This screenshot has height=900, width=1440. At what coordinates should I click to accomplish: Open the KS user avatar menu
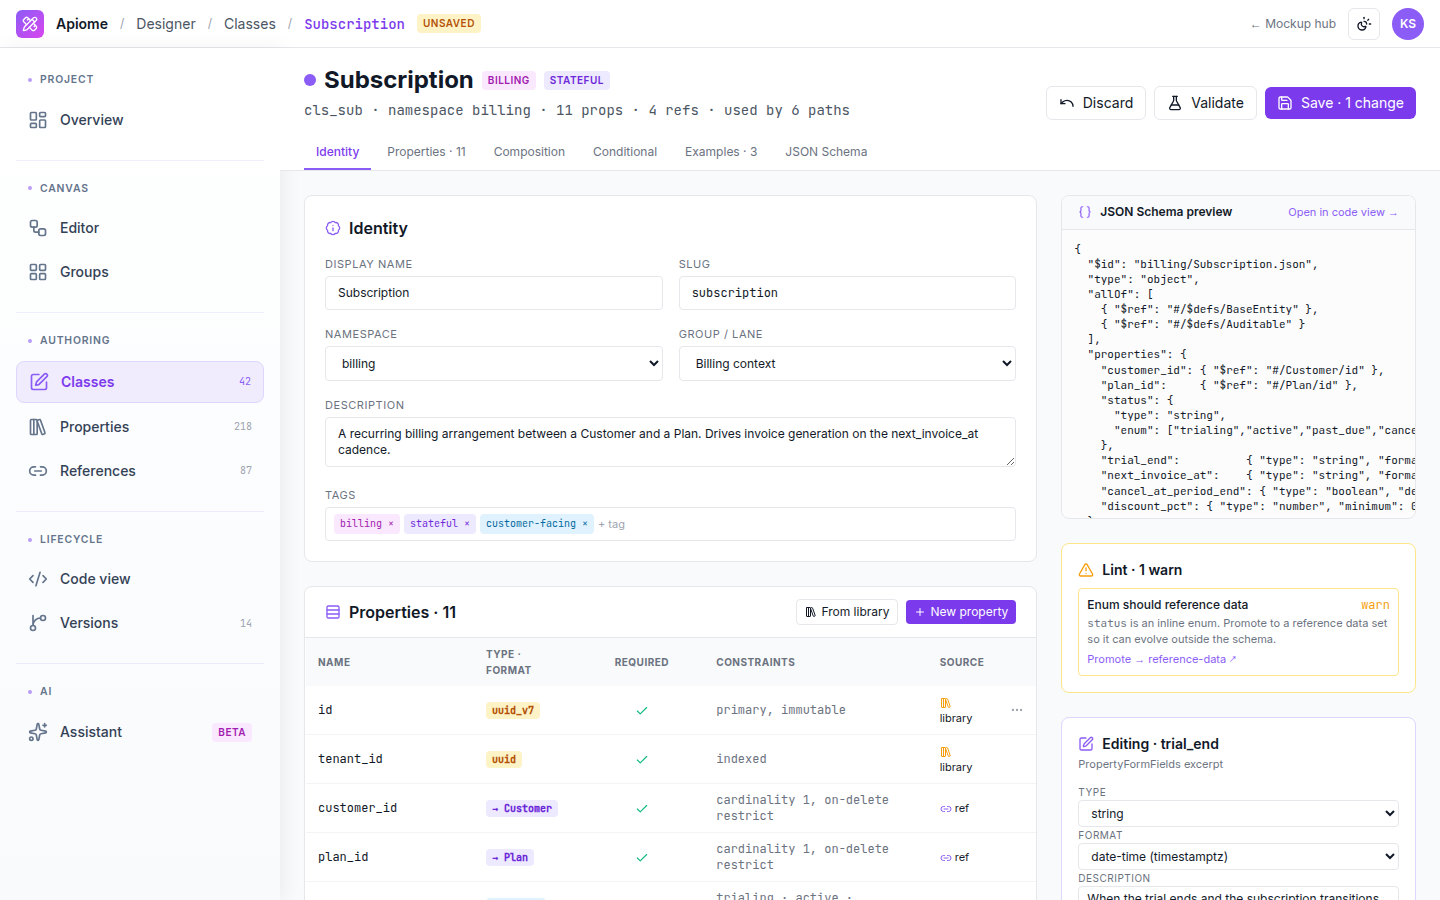(1408, 24)
